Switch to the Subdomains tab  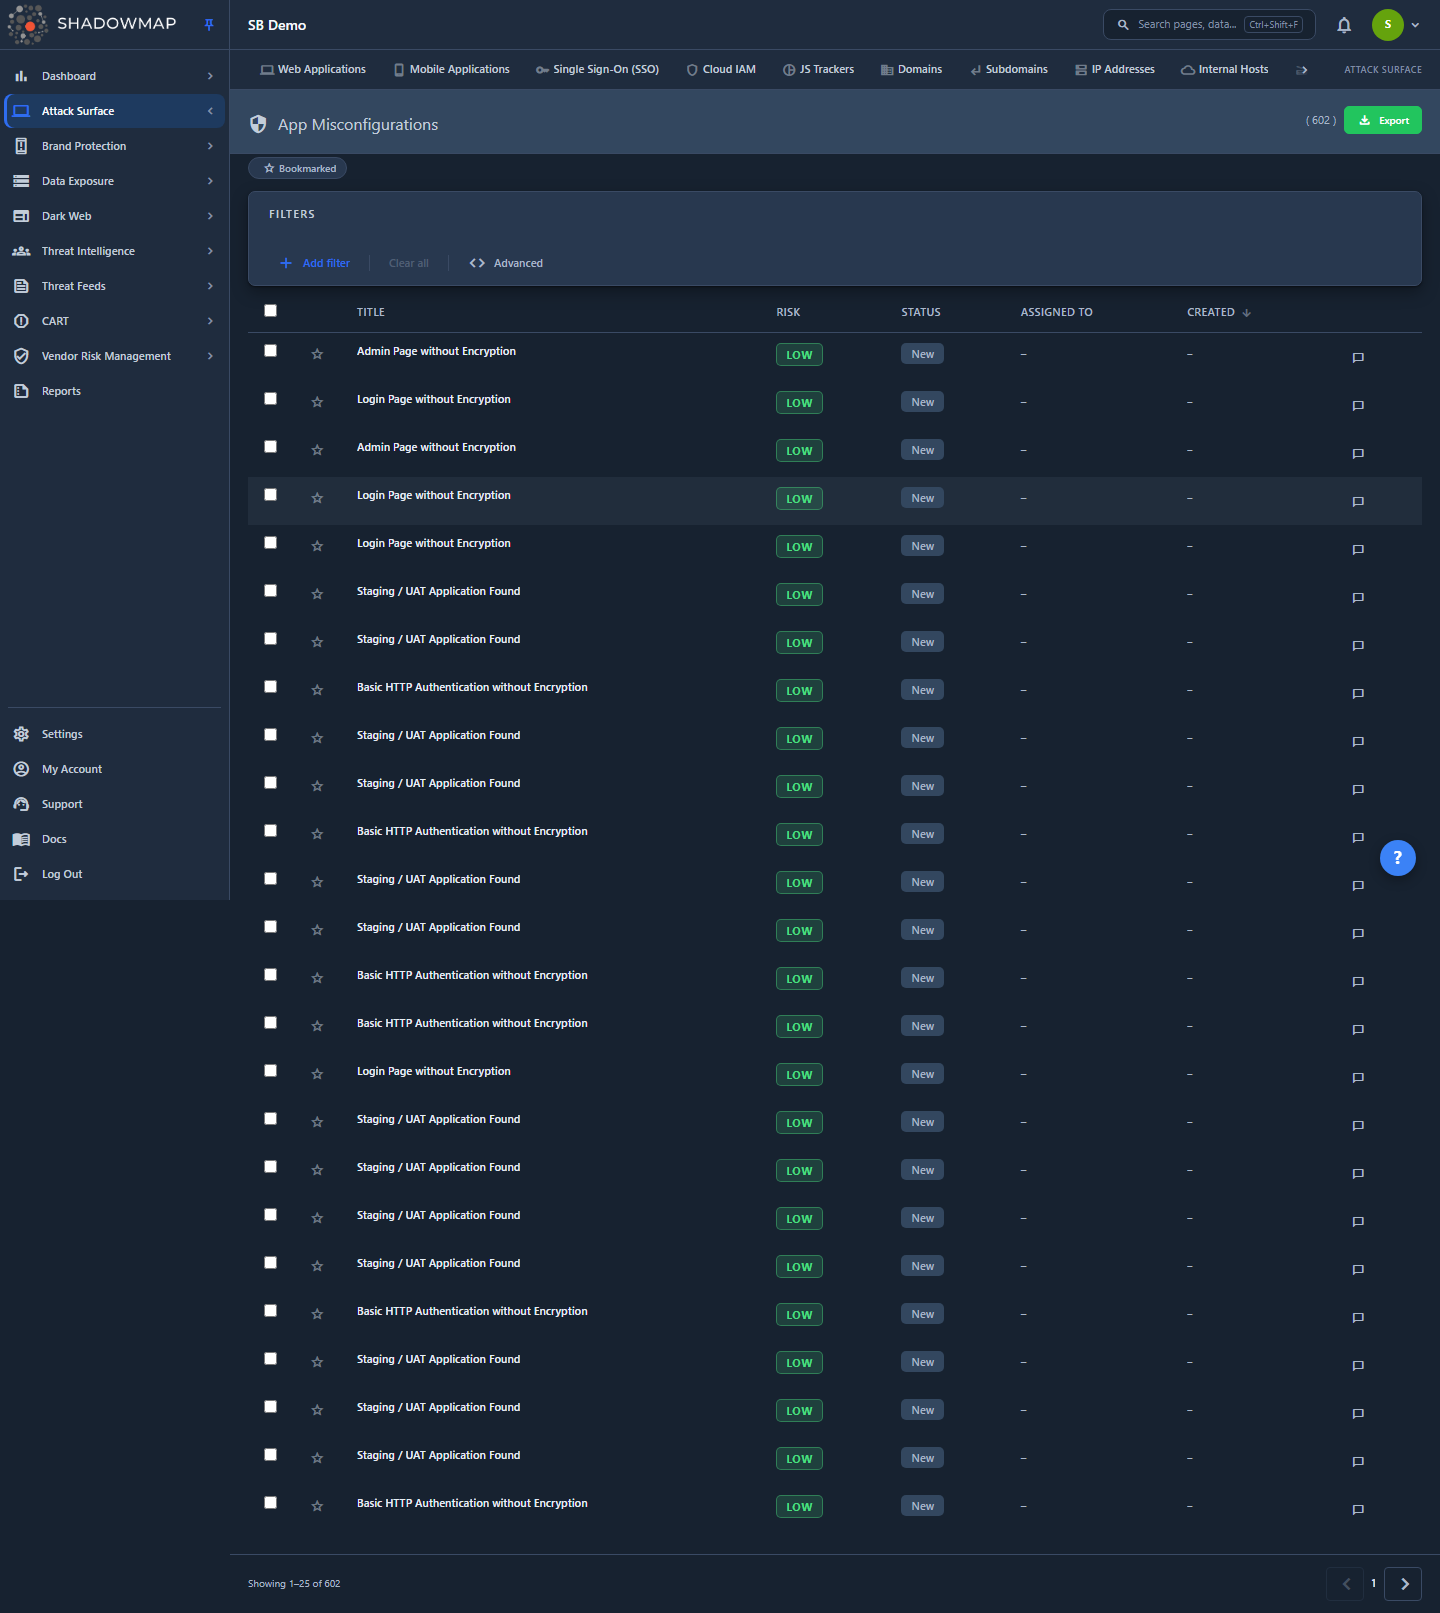[1009, 70]
